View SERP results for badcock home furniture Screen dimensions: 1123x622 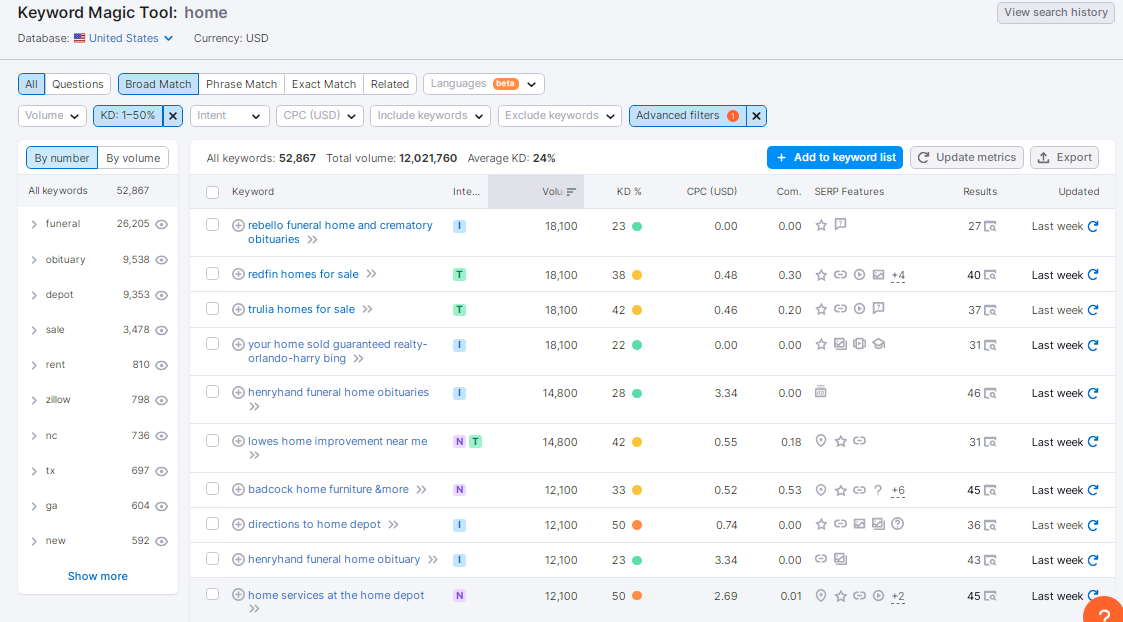[990, 491]
